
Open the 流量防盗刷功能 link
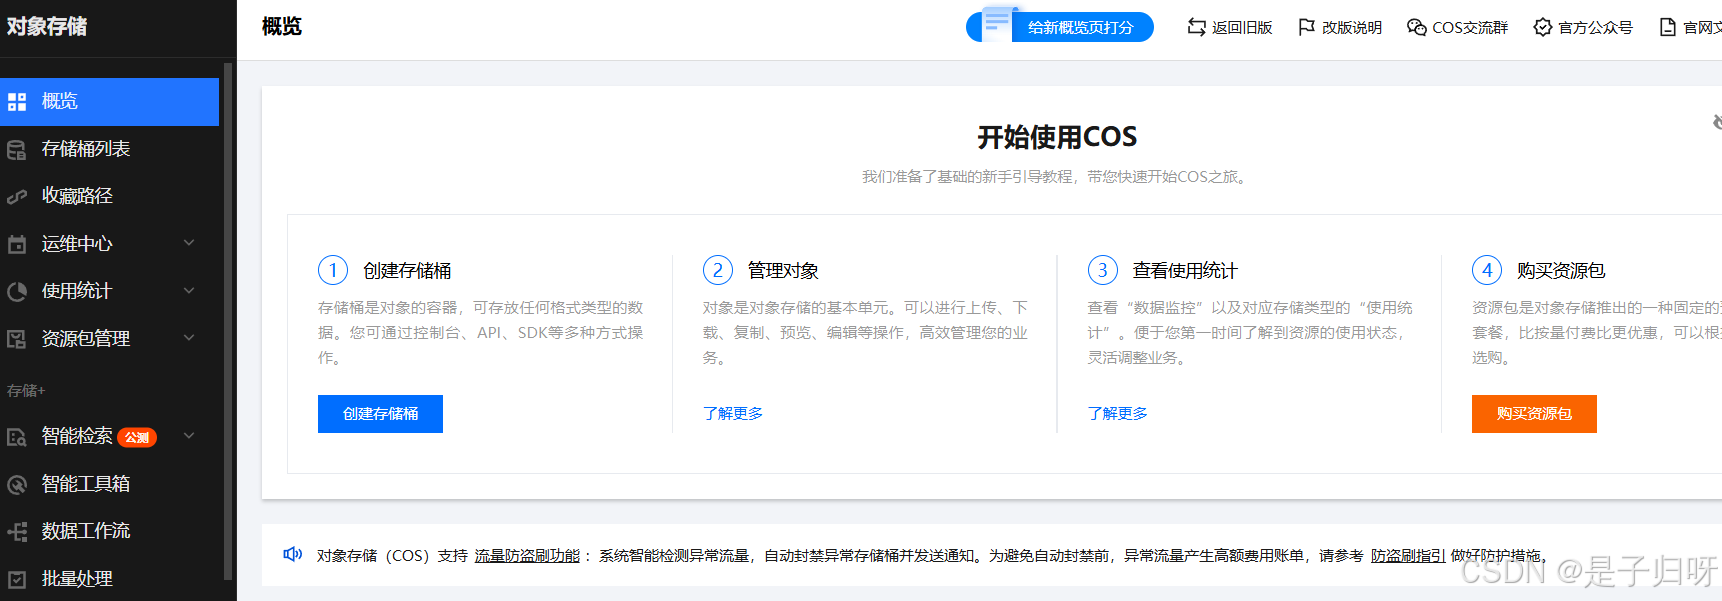click(x=527, y=555)
